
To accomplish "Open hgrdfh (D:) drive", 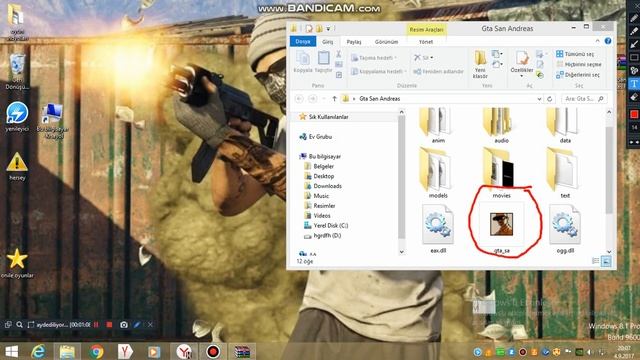I will point(323,236).
